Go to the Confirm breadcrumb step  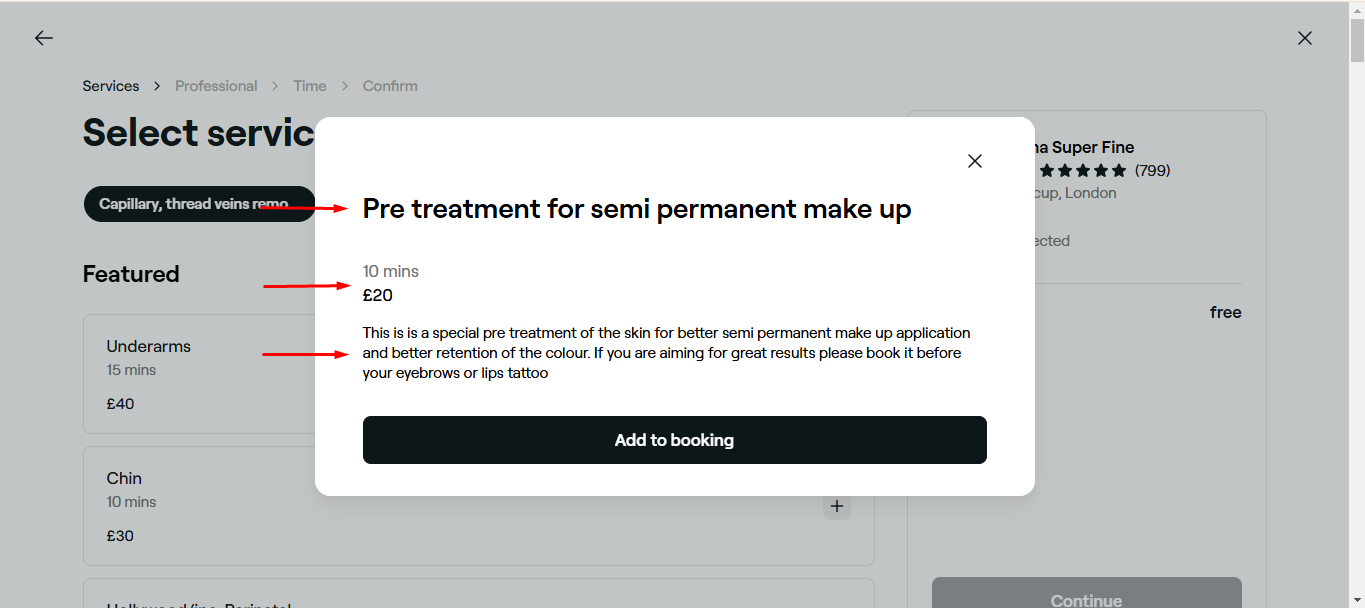[x=390, y=86]
